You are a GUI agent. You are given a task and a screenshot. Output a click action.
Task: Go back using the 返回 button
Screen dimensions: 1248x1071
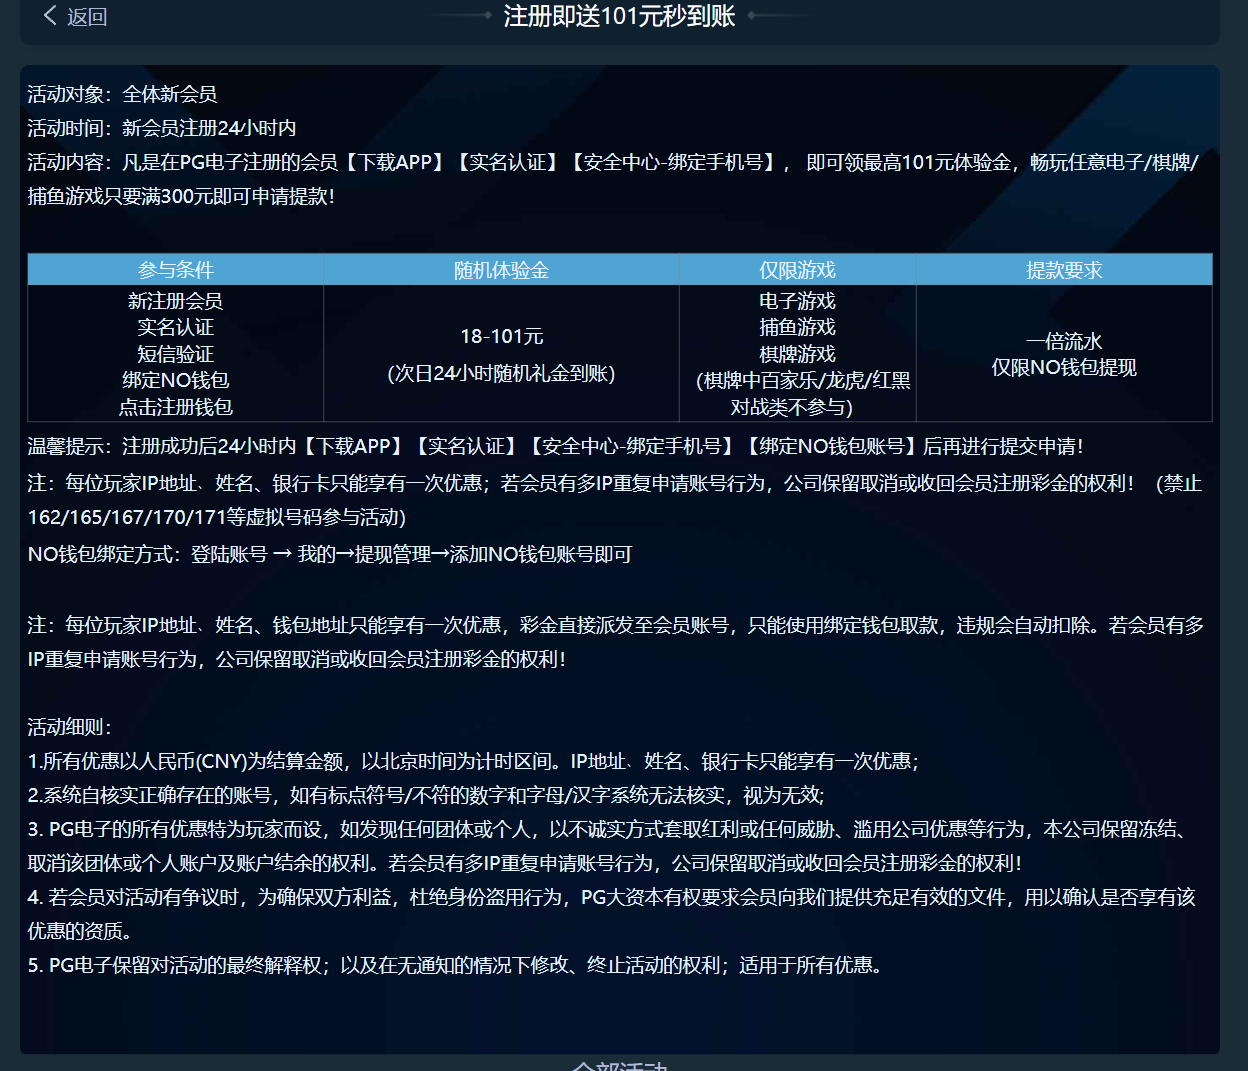click(75, 16)
